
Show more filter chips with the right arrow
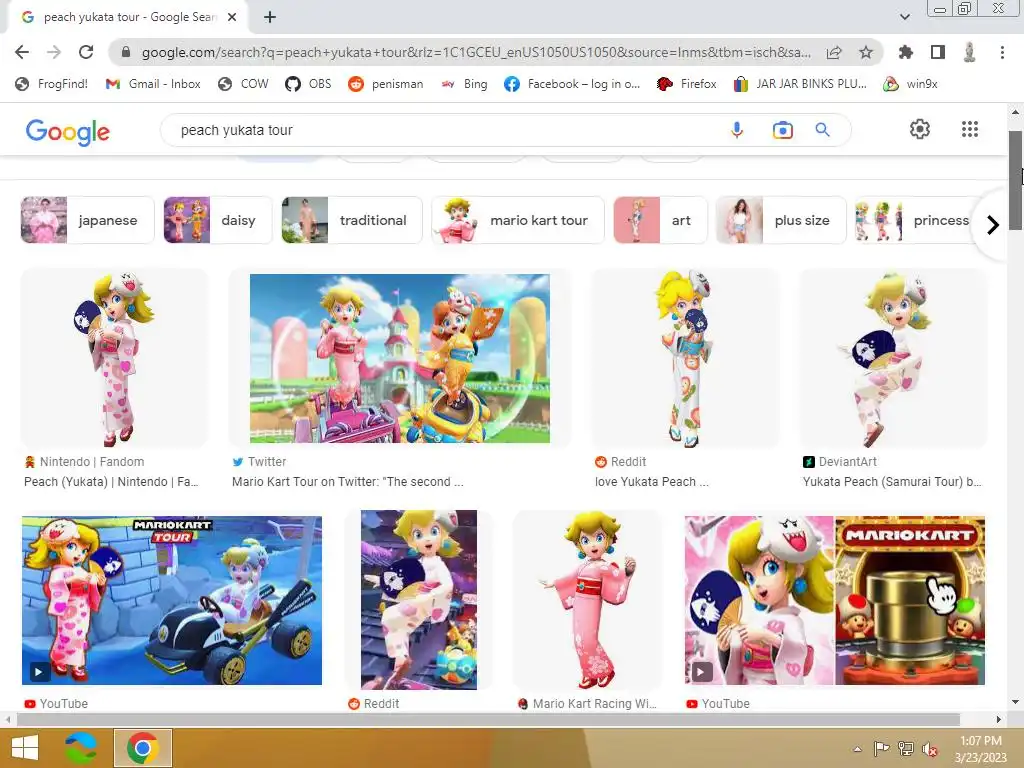(993, 225)
